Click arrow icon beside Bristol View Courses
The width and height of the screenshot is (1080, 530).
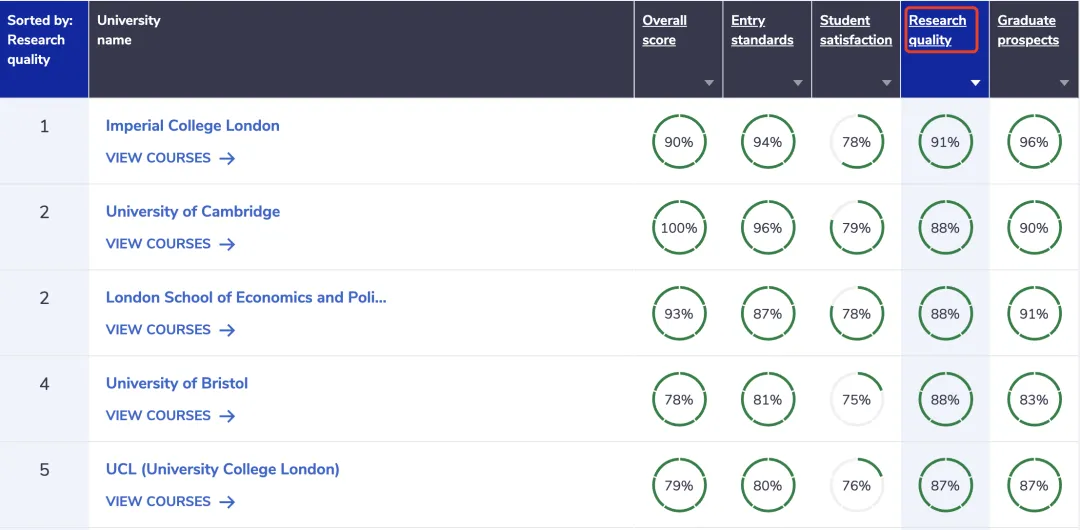[x=227, y=416]
